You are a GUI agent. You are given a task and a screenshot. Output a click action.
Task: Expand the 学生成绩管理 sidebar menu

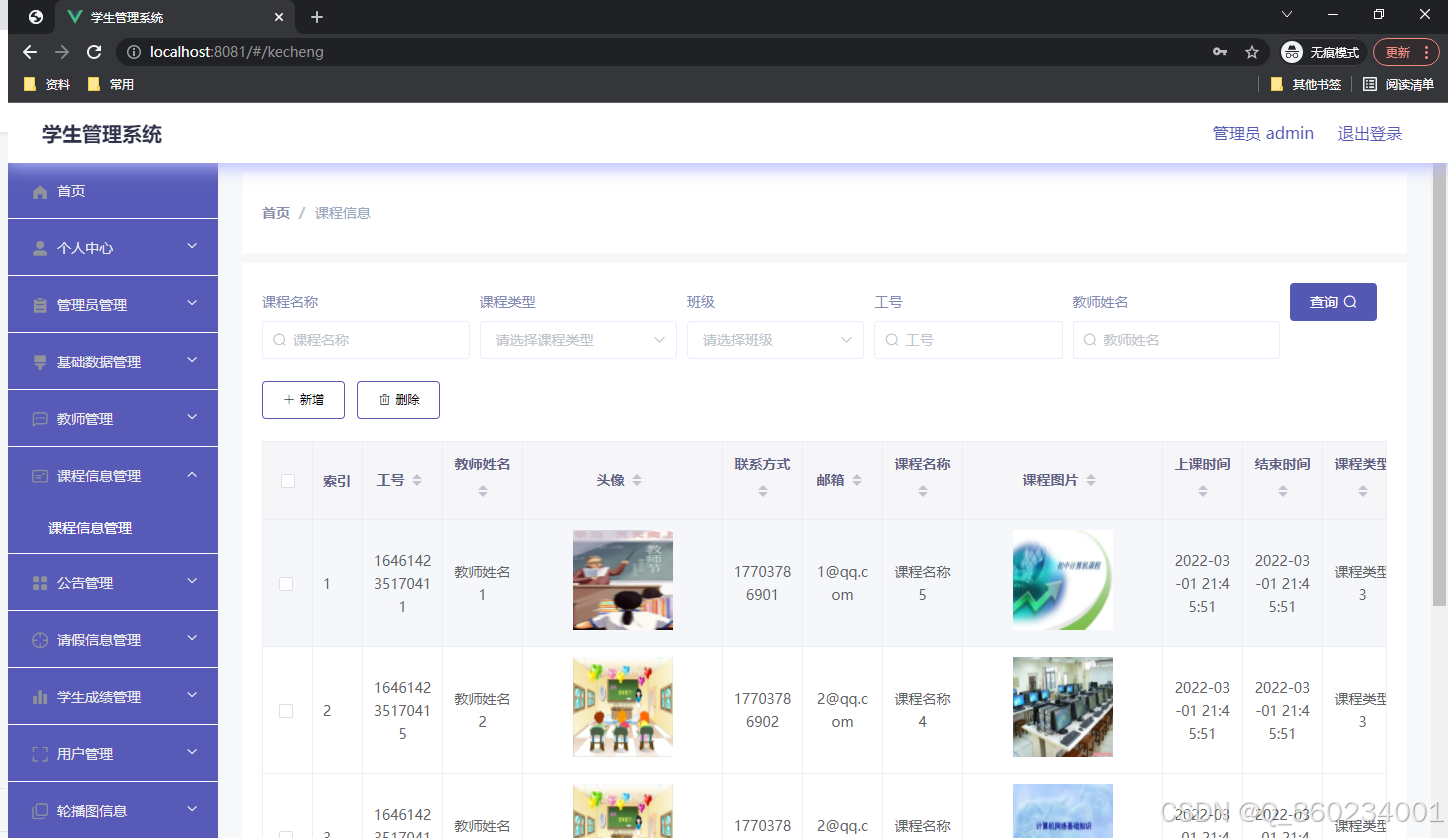point(113,696)
